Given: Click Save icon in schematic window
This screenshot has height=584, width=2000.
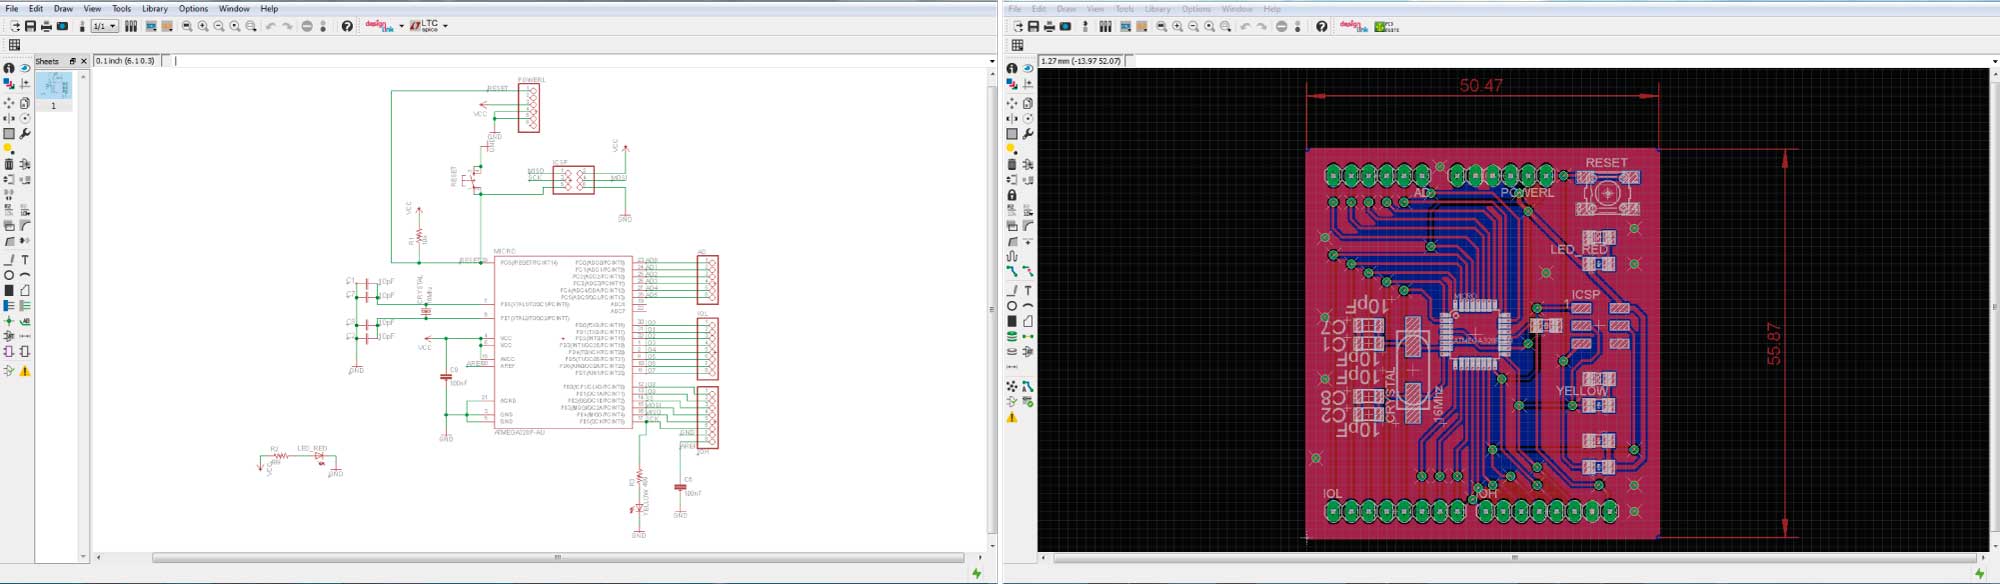Looking at the screenshot, I should pyautogui.click(x=30, y=26).
